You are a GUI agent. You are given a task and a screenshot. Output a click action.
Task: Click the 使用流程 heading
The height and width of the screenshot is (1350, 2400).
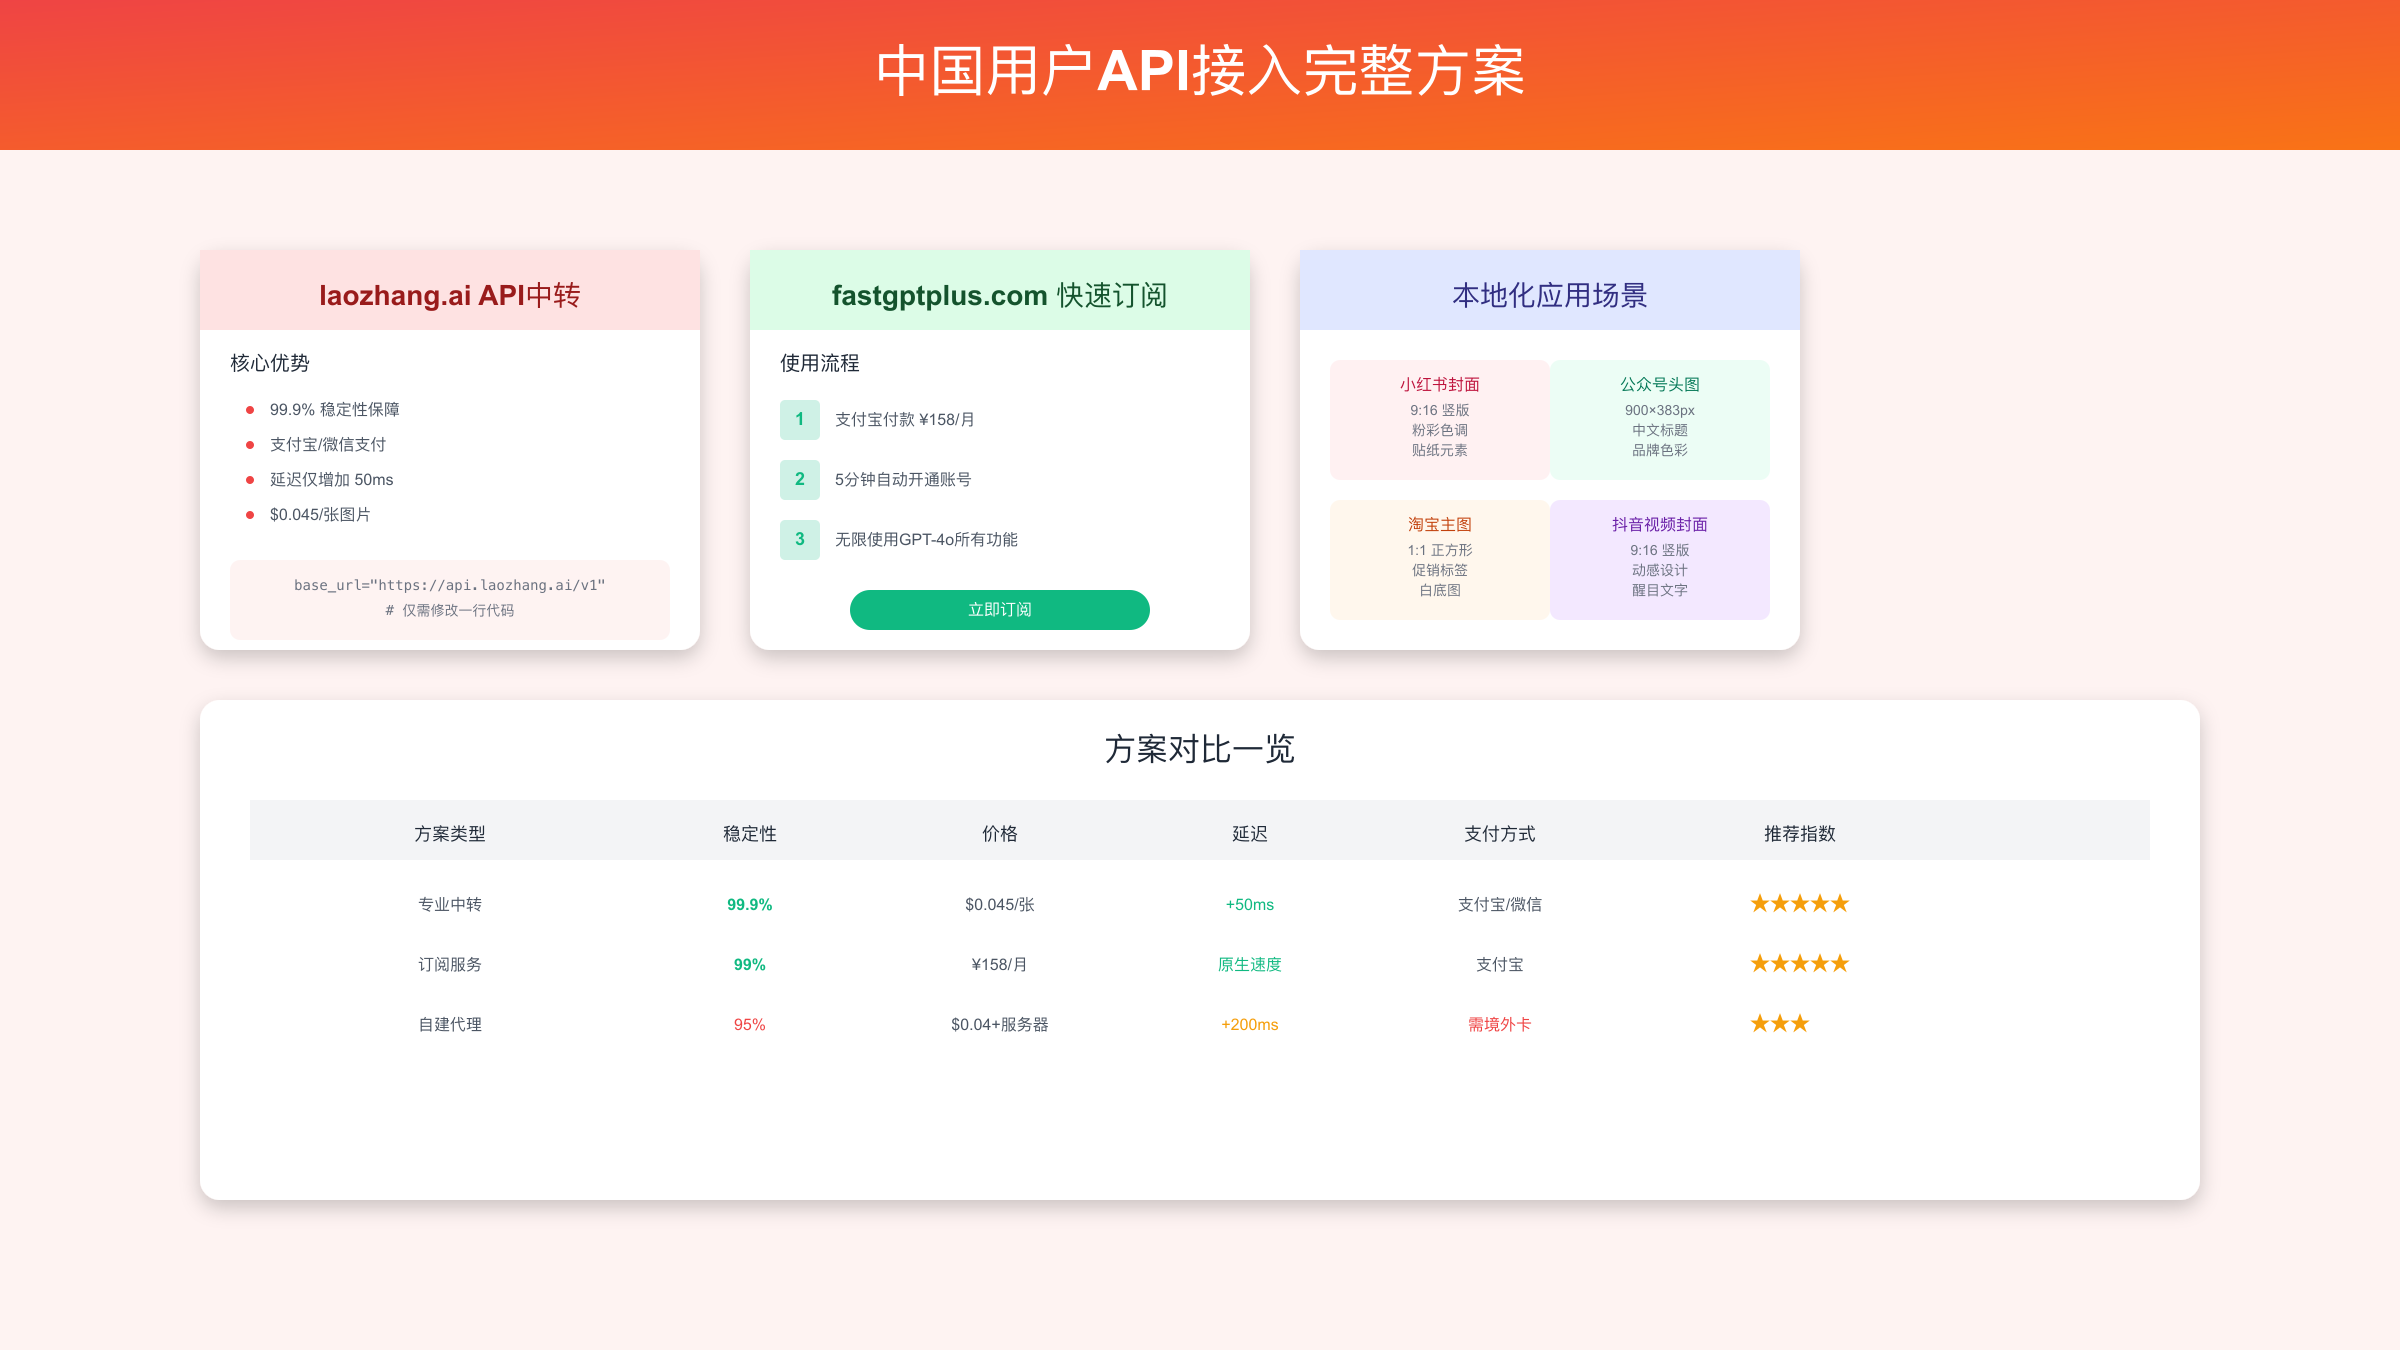click(820, 363)
